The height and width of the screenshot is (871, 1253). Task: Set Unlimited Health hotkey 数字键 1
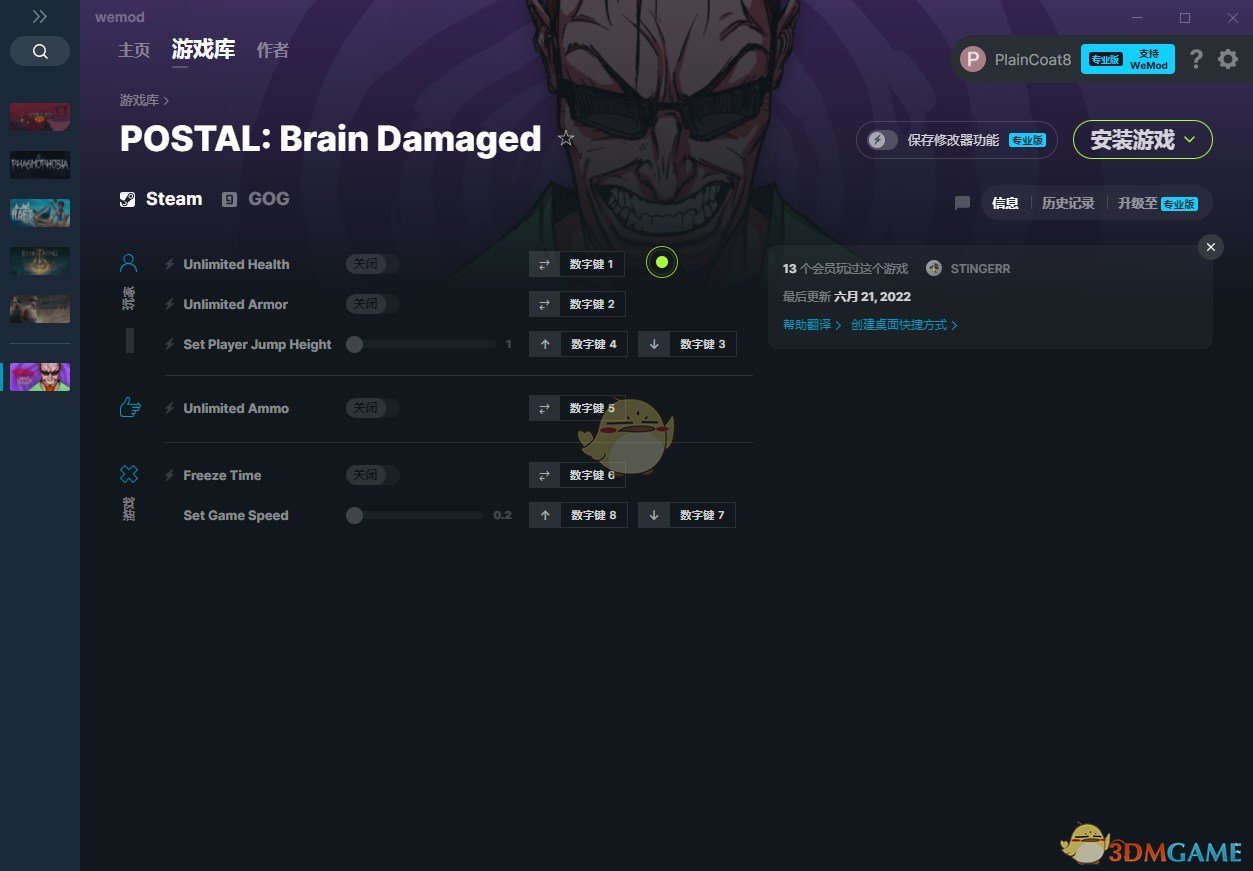(x=577, y=264)
